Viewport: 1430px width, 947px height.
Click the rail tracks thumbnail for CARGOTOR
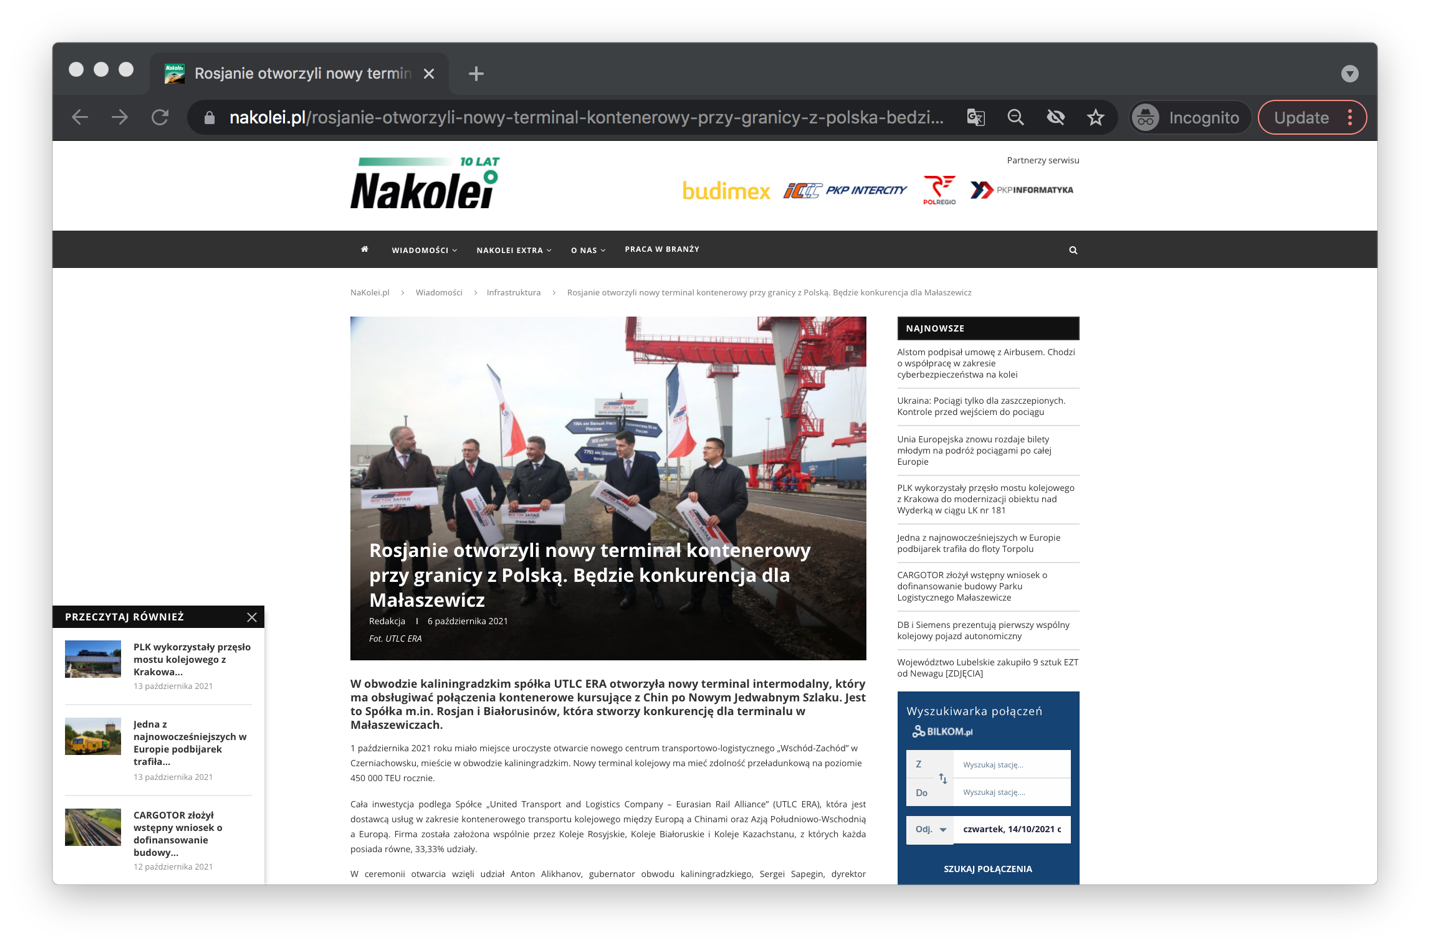coord(93,827)
